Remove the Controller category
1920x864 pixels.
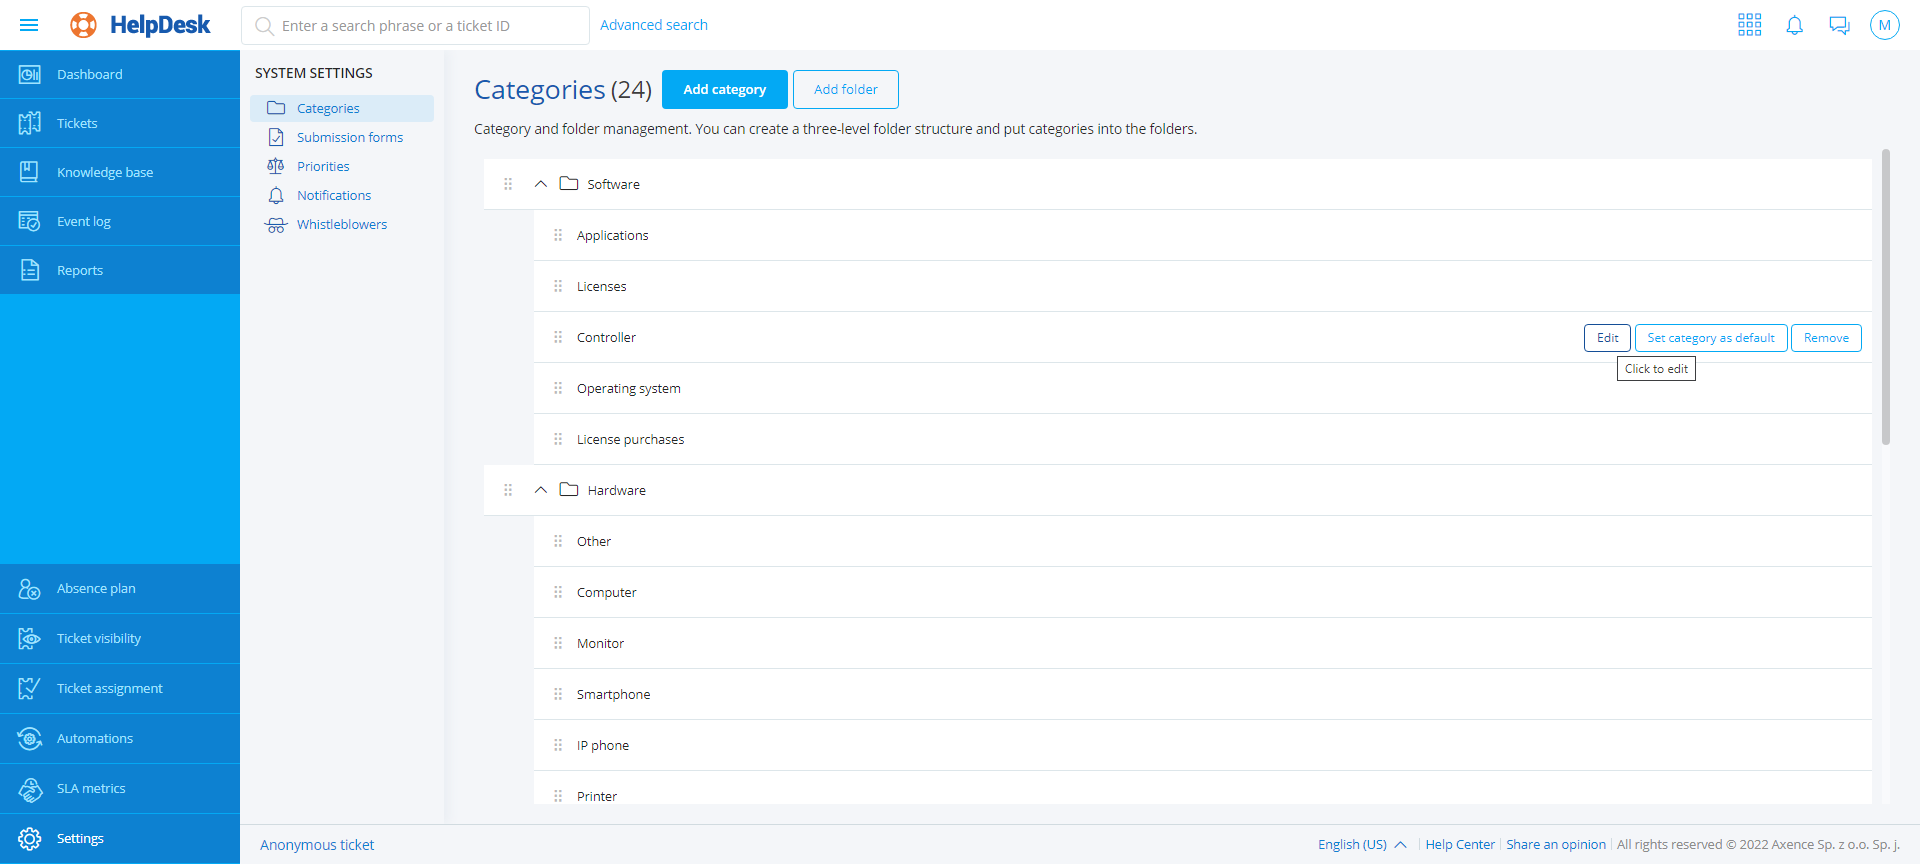[1825, 338]
